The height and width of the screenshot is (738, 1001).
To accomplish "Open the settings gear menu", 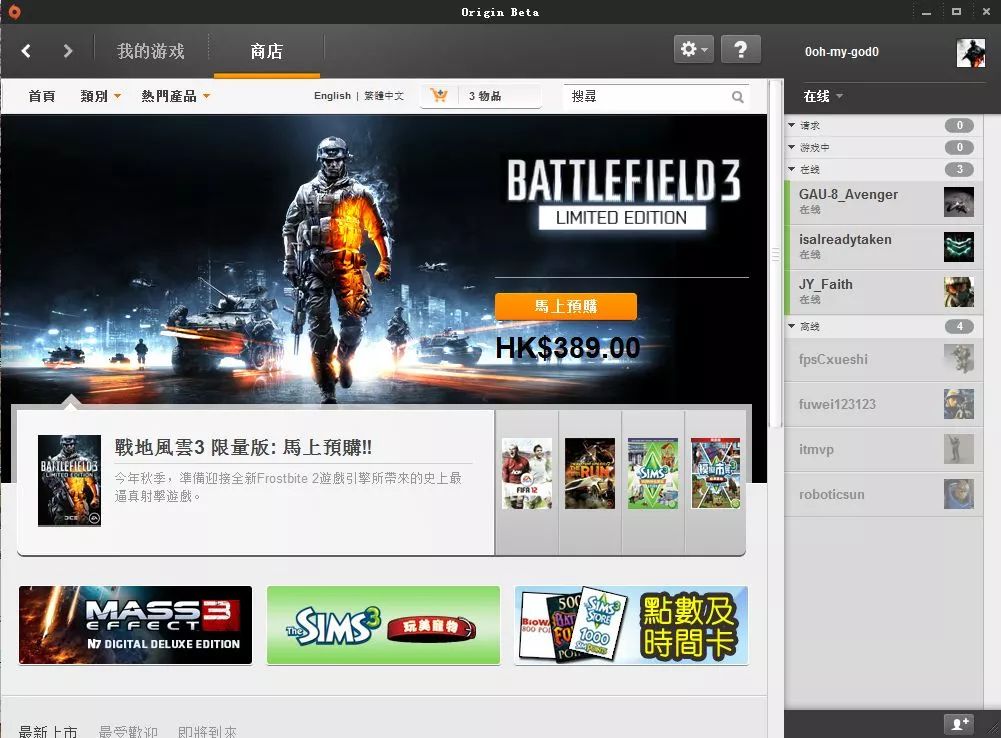I will [x=692, y=48].
